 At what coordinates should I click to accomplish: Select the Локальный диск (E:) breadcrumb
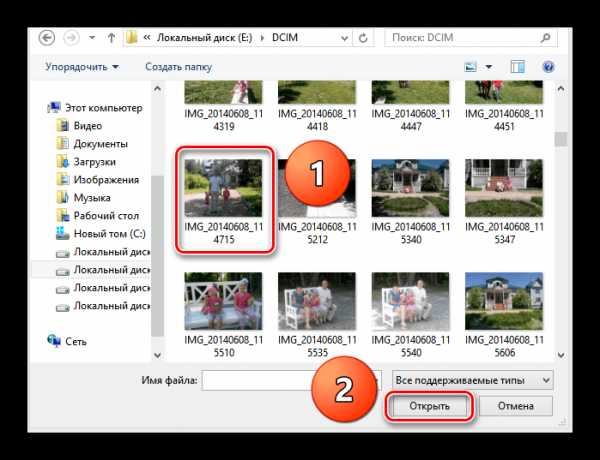[205, 38]
